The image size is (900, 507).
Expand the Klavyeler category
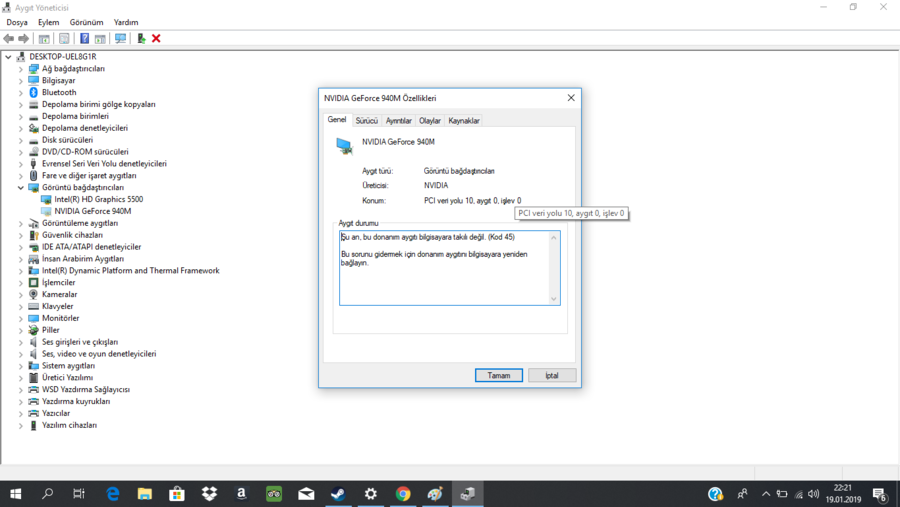click(21, 307)
